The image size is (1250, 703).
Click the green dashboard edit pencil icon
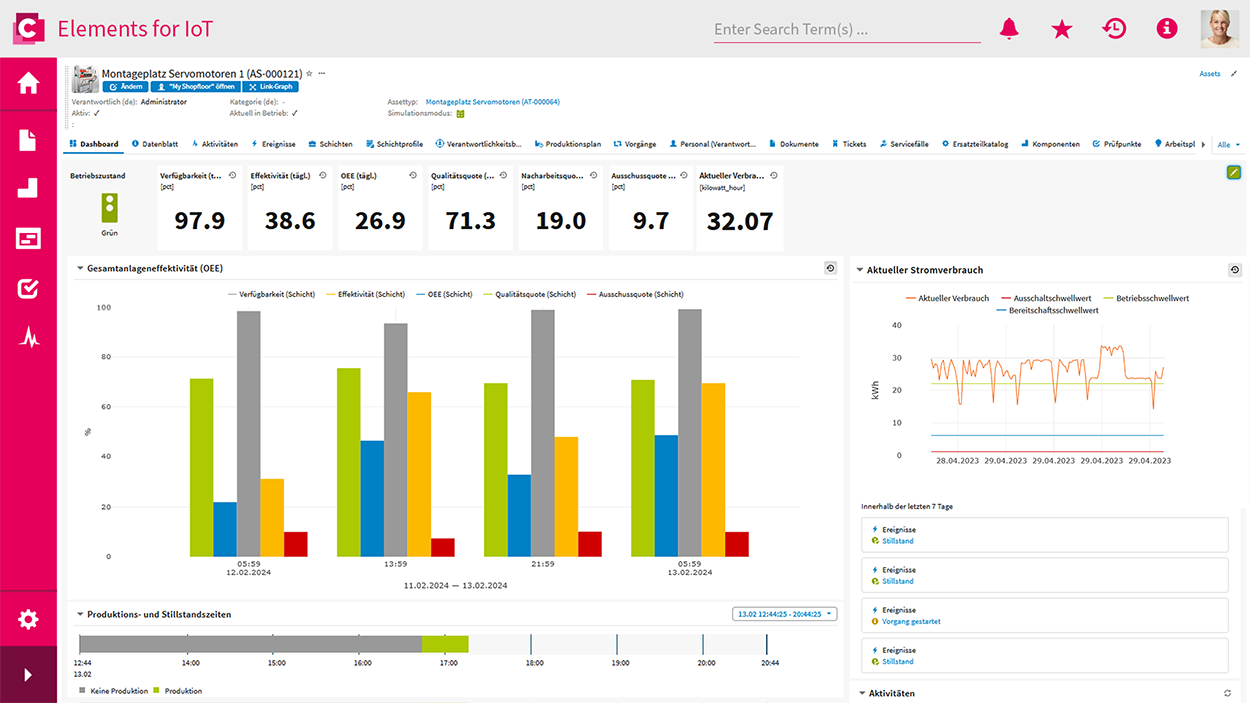click(1234, 173)
